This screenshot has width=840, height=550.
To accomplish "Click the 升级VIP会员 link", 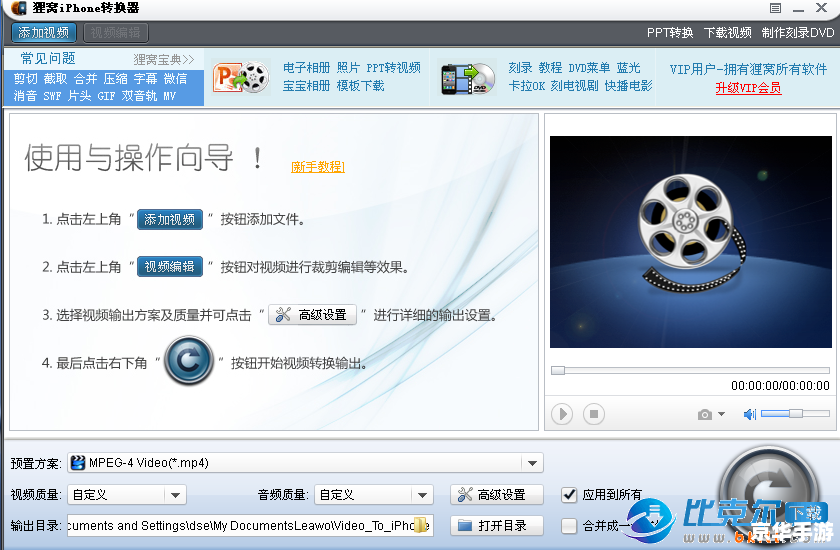I will 748,88.
